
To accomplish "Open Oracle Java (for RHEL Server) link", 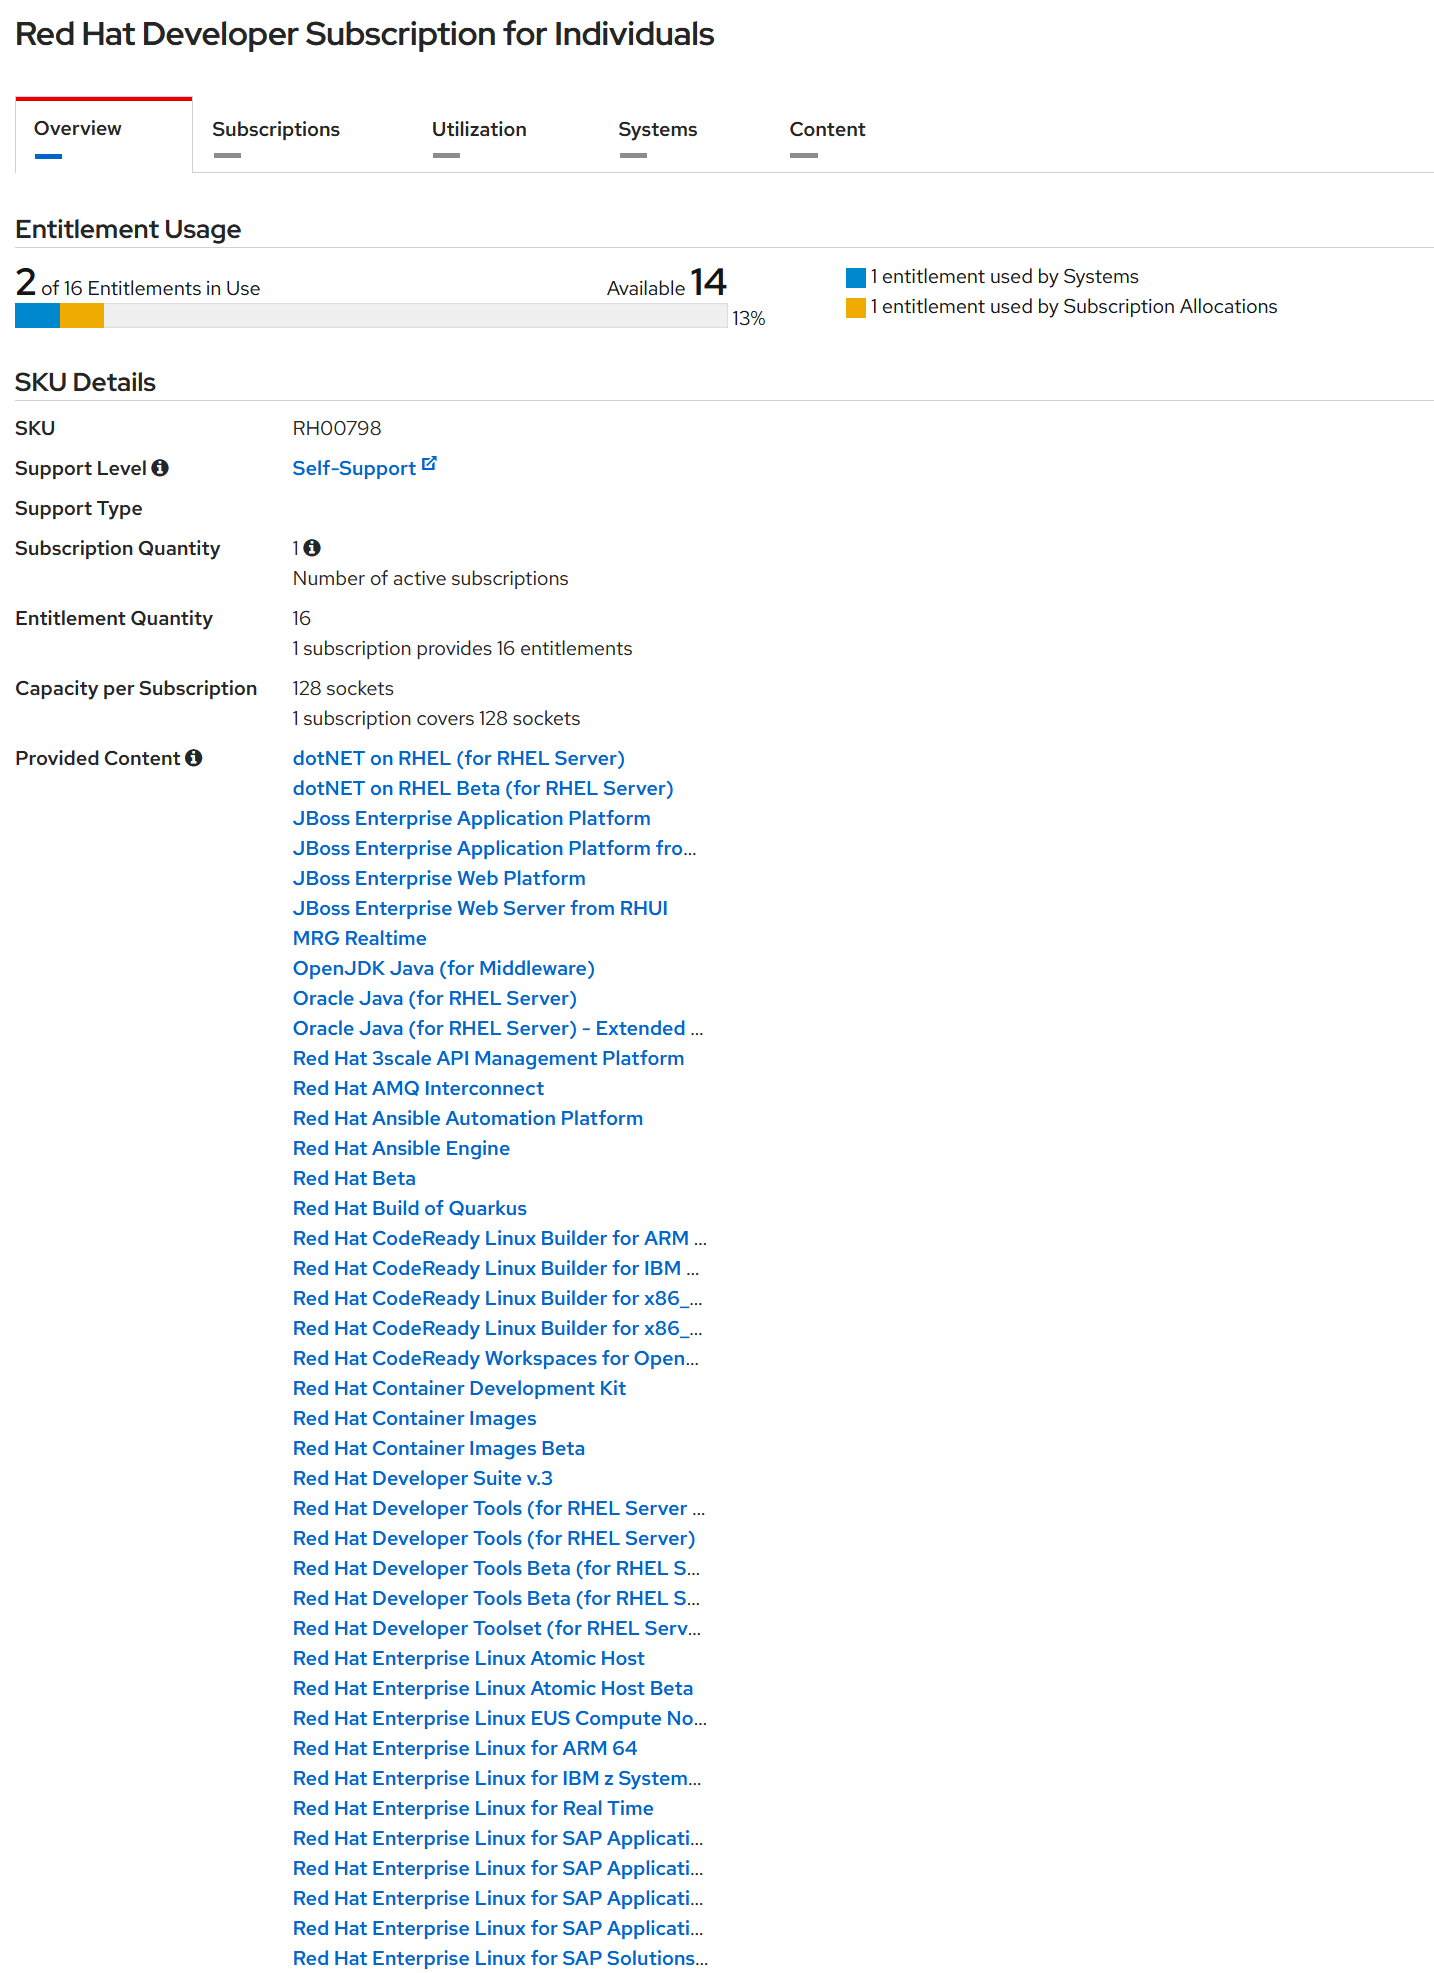I will click(x=434, y=998).
